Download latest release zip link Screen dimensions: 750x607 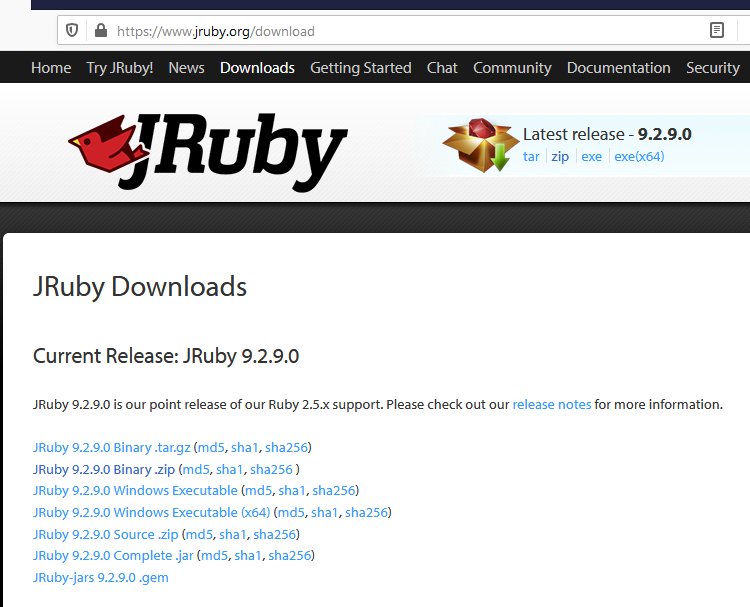click(x=560, y=156)
